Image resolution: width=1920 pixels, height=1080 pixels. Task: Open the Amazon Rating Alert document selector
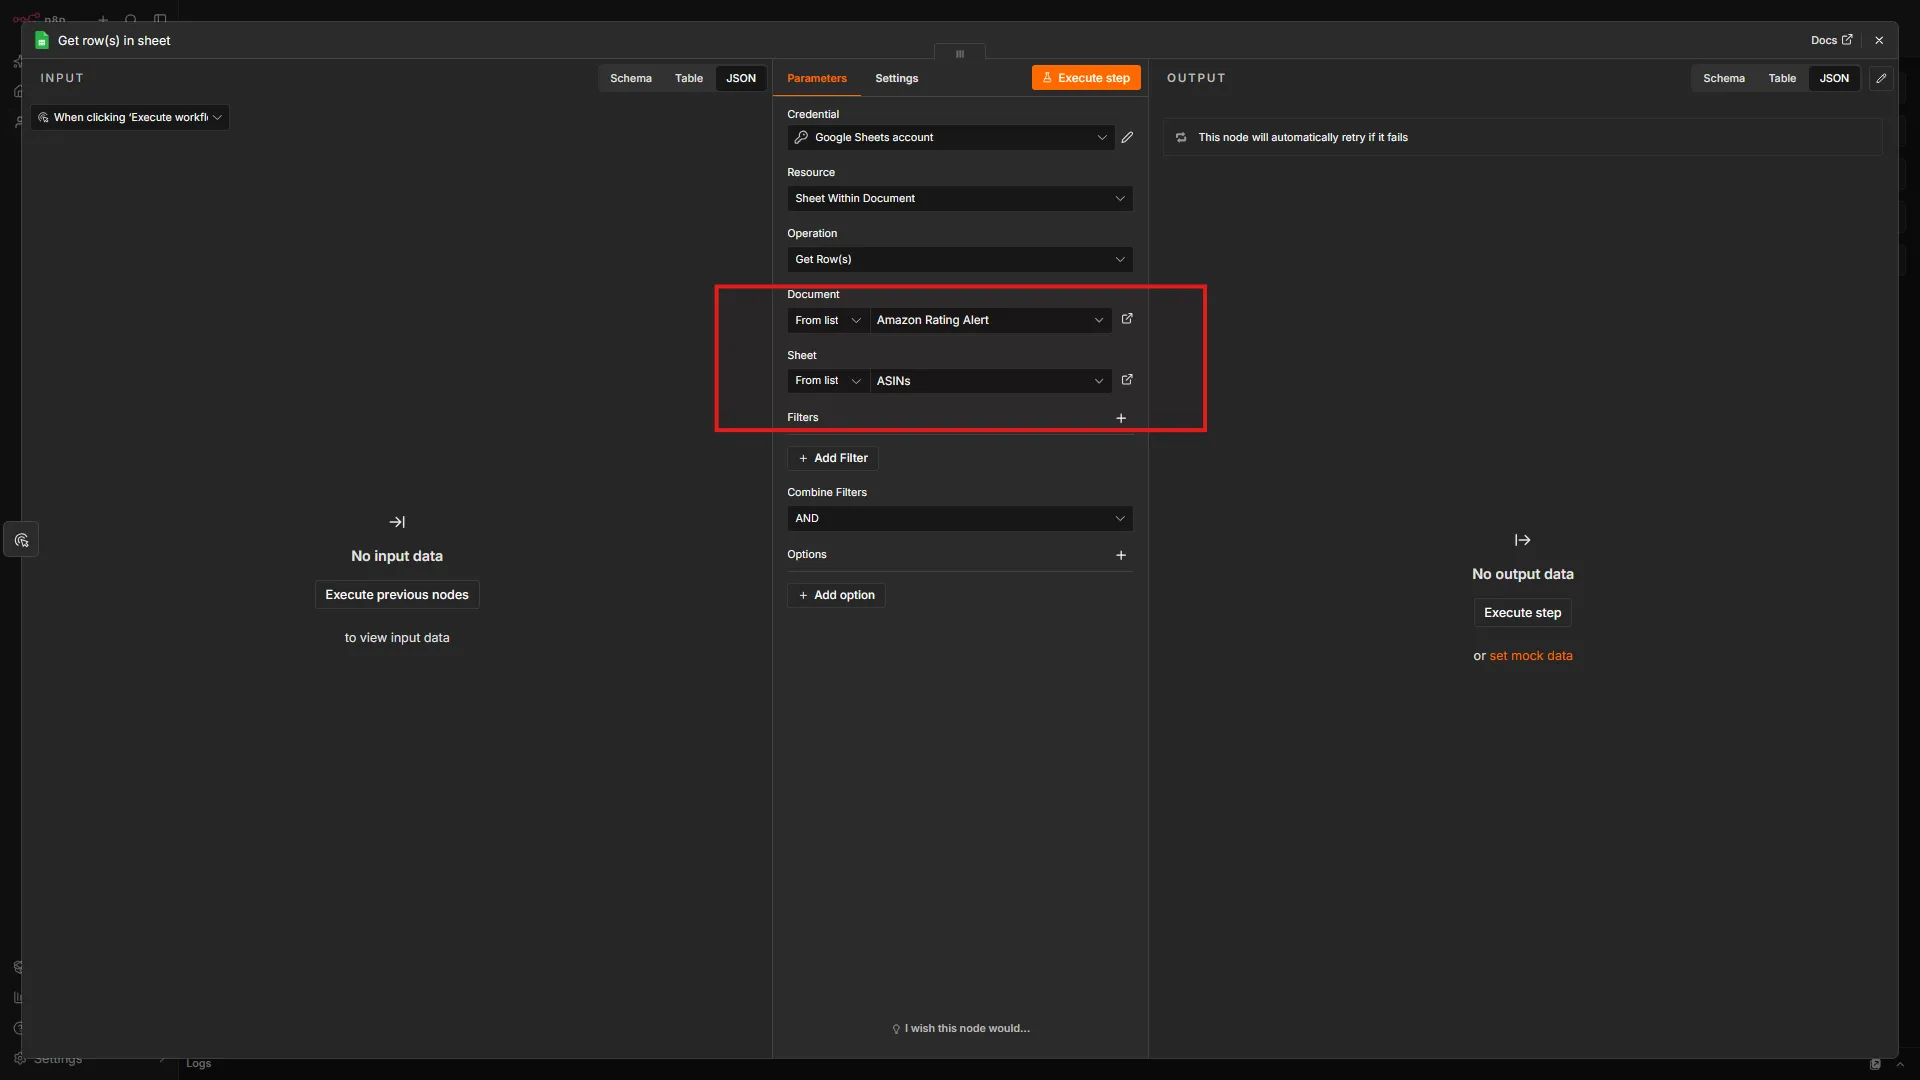pyautogui.click(x=990, y=320)
